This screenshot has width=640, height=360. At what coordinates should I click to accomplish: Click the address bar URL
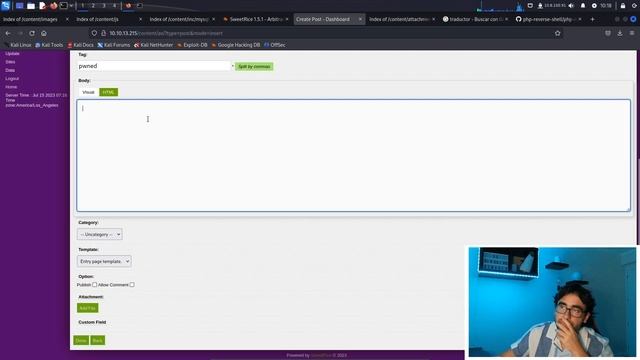click(x=166, y=33)
